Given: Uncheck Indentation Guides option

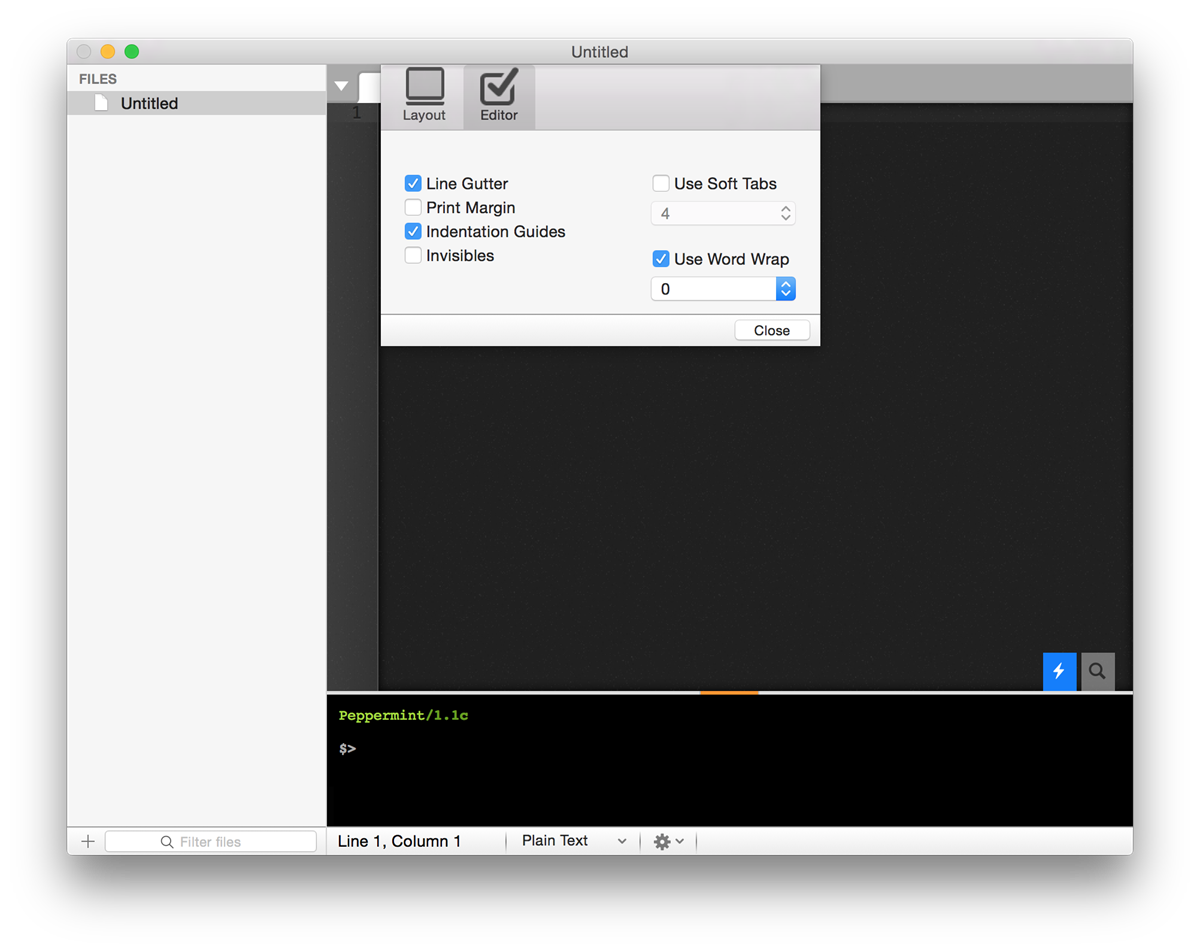Looking at the screenshot, I should [x=412, y=232].
